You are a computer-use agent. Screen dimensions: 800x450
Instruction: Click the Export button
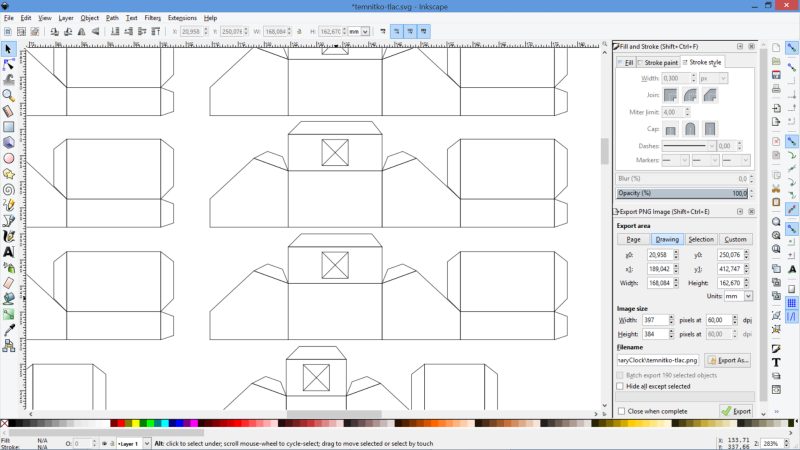[x=736, y=411]
